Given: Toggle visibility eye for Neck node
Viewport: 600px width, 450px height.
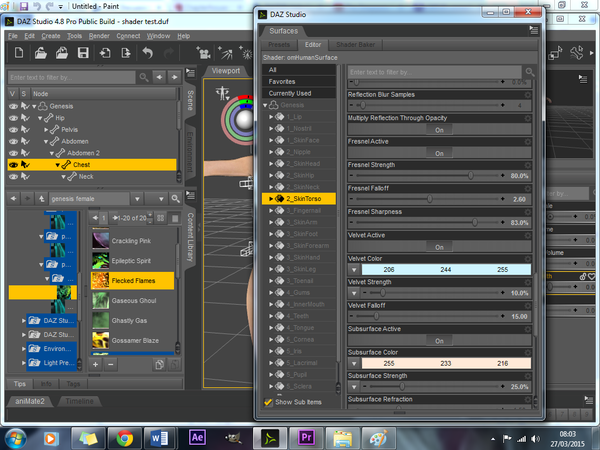Looking at the screenshot, I should tap(13, 176).
